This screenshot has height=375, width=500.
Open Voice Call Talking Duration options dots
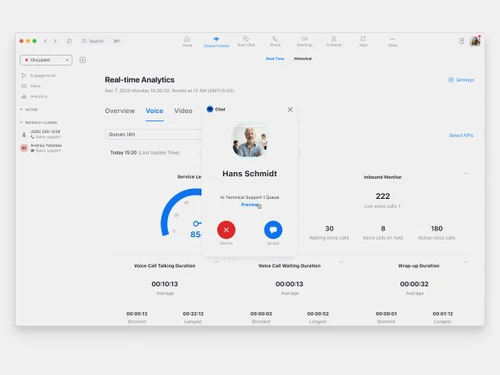[216, 262]
